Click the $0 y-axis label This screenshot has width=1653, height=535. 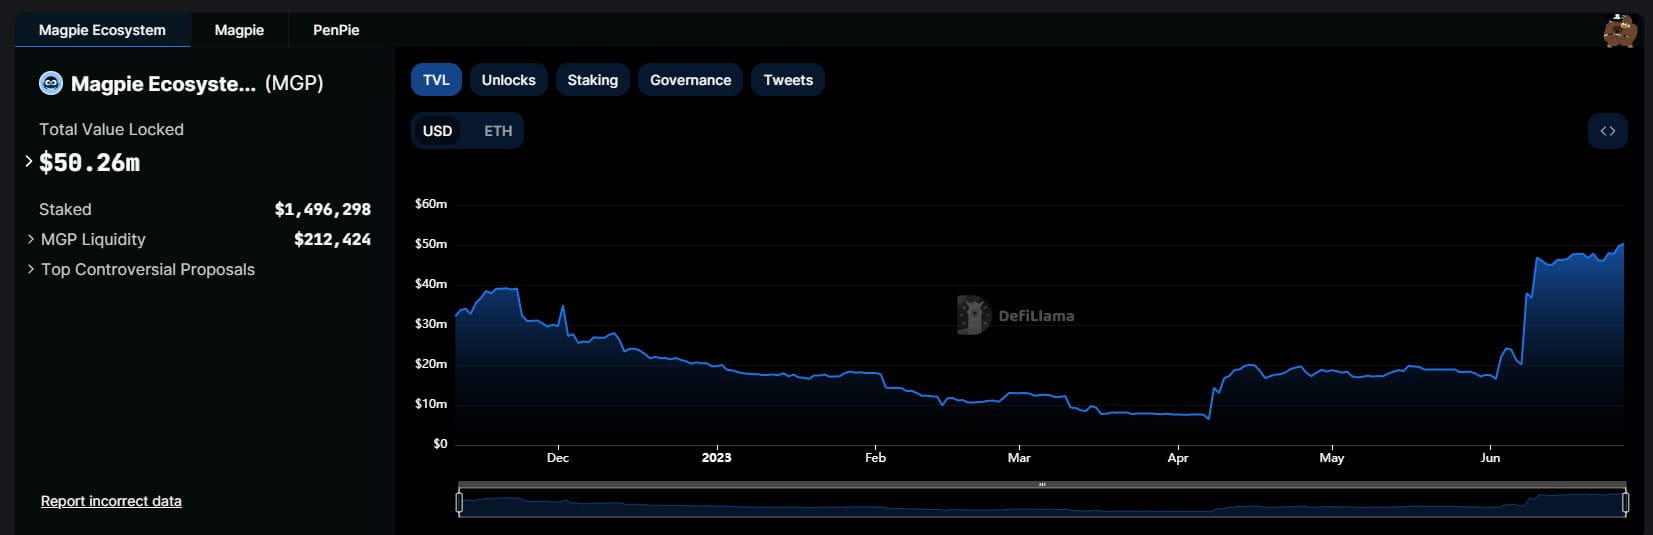(440, 443)
